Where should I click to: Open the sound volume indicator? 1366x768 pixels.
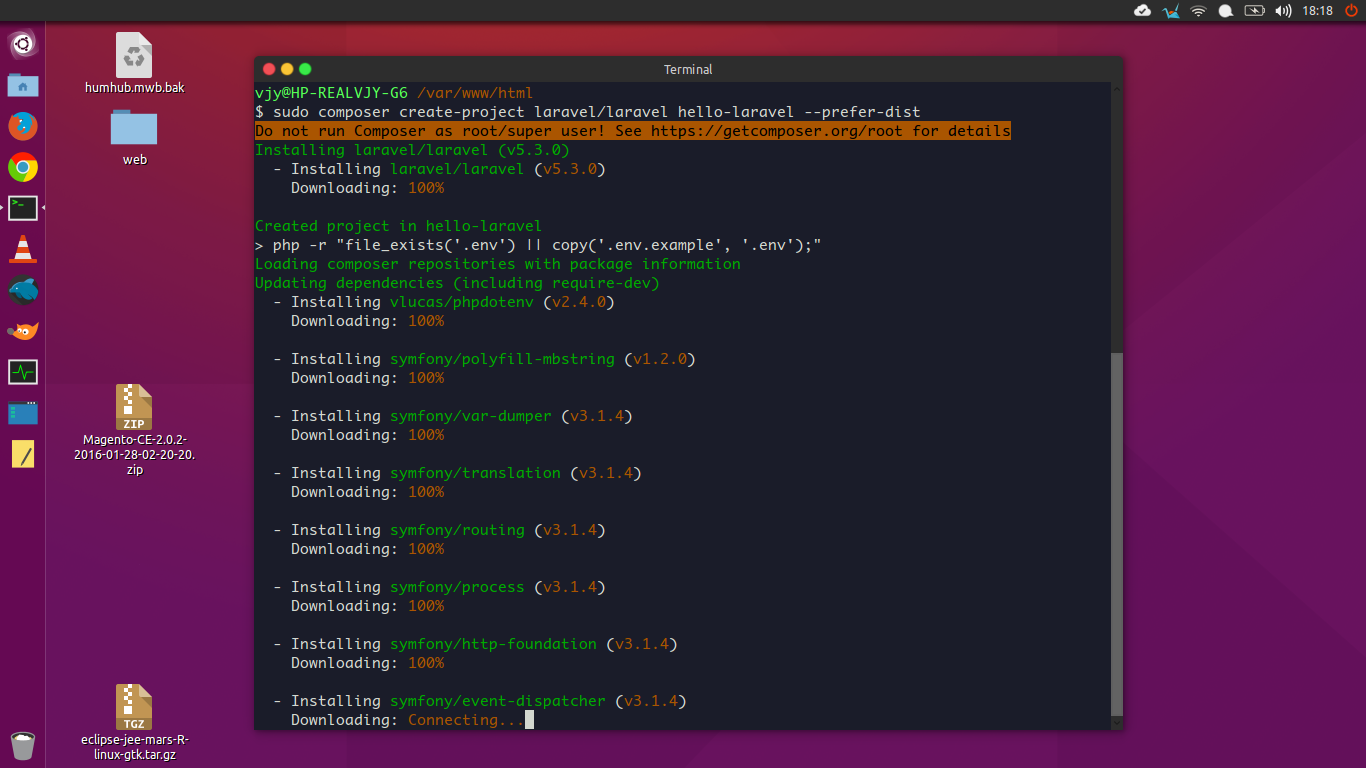tap(1284, 11)
